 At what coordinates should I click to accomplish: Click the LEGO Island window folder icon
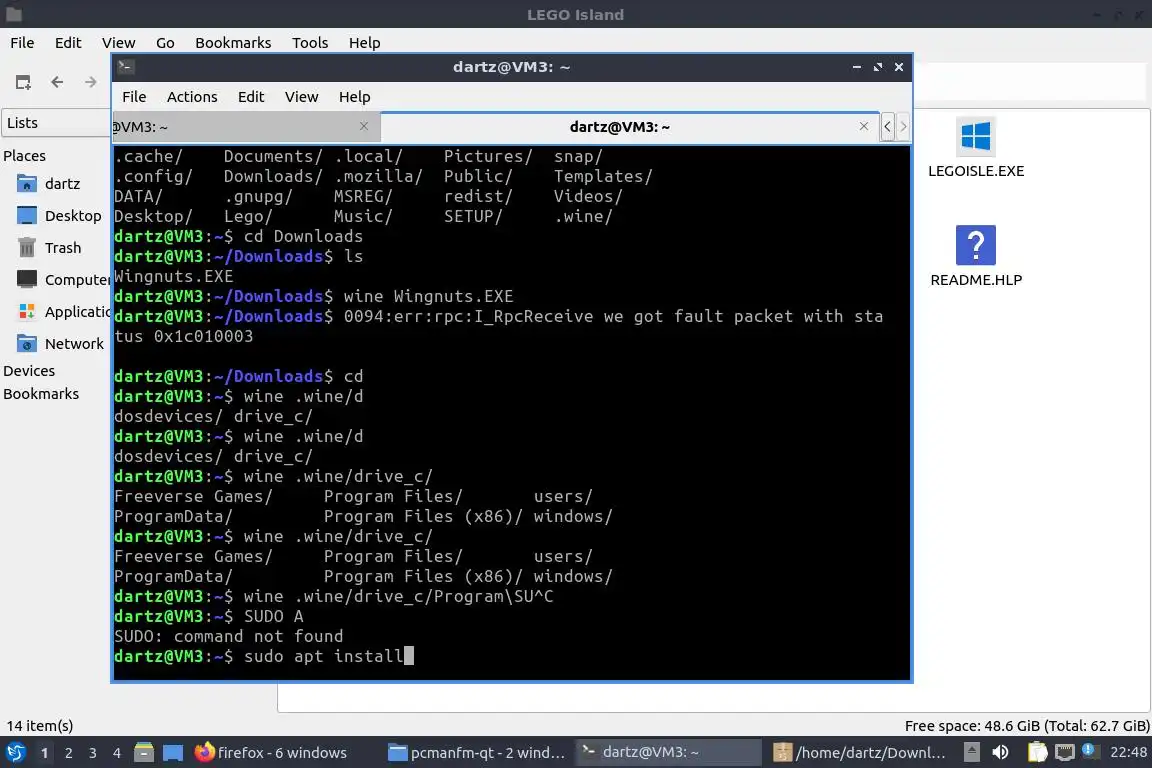(x=13, y=14)
